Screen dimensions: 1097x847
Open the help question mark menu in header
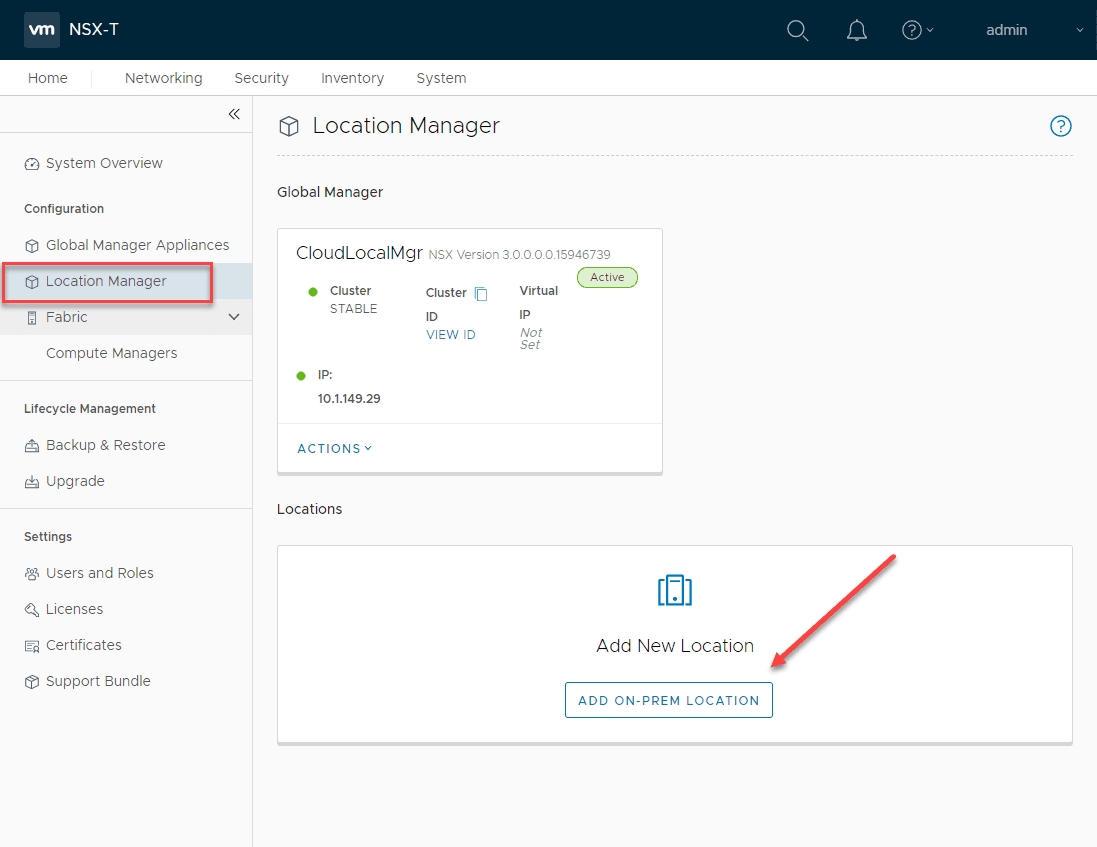[916, 30]
